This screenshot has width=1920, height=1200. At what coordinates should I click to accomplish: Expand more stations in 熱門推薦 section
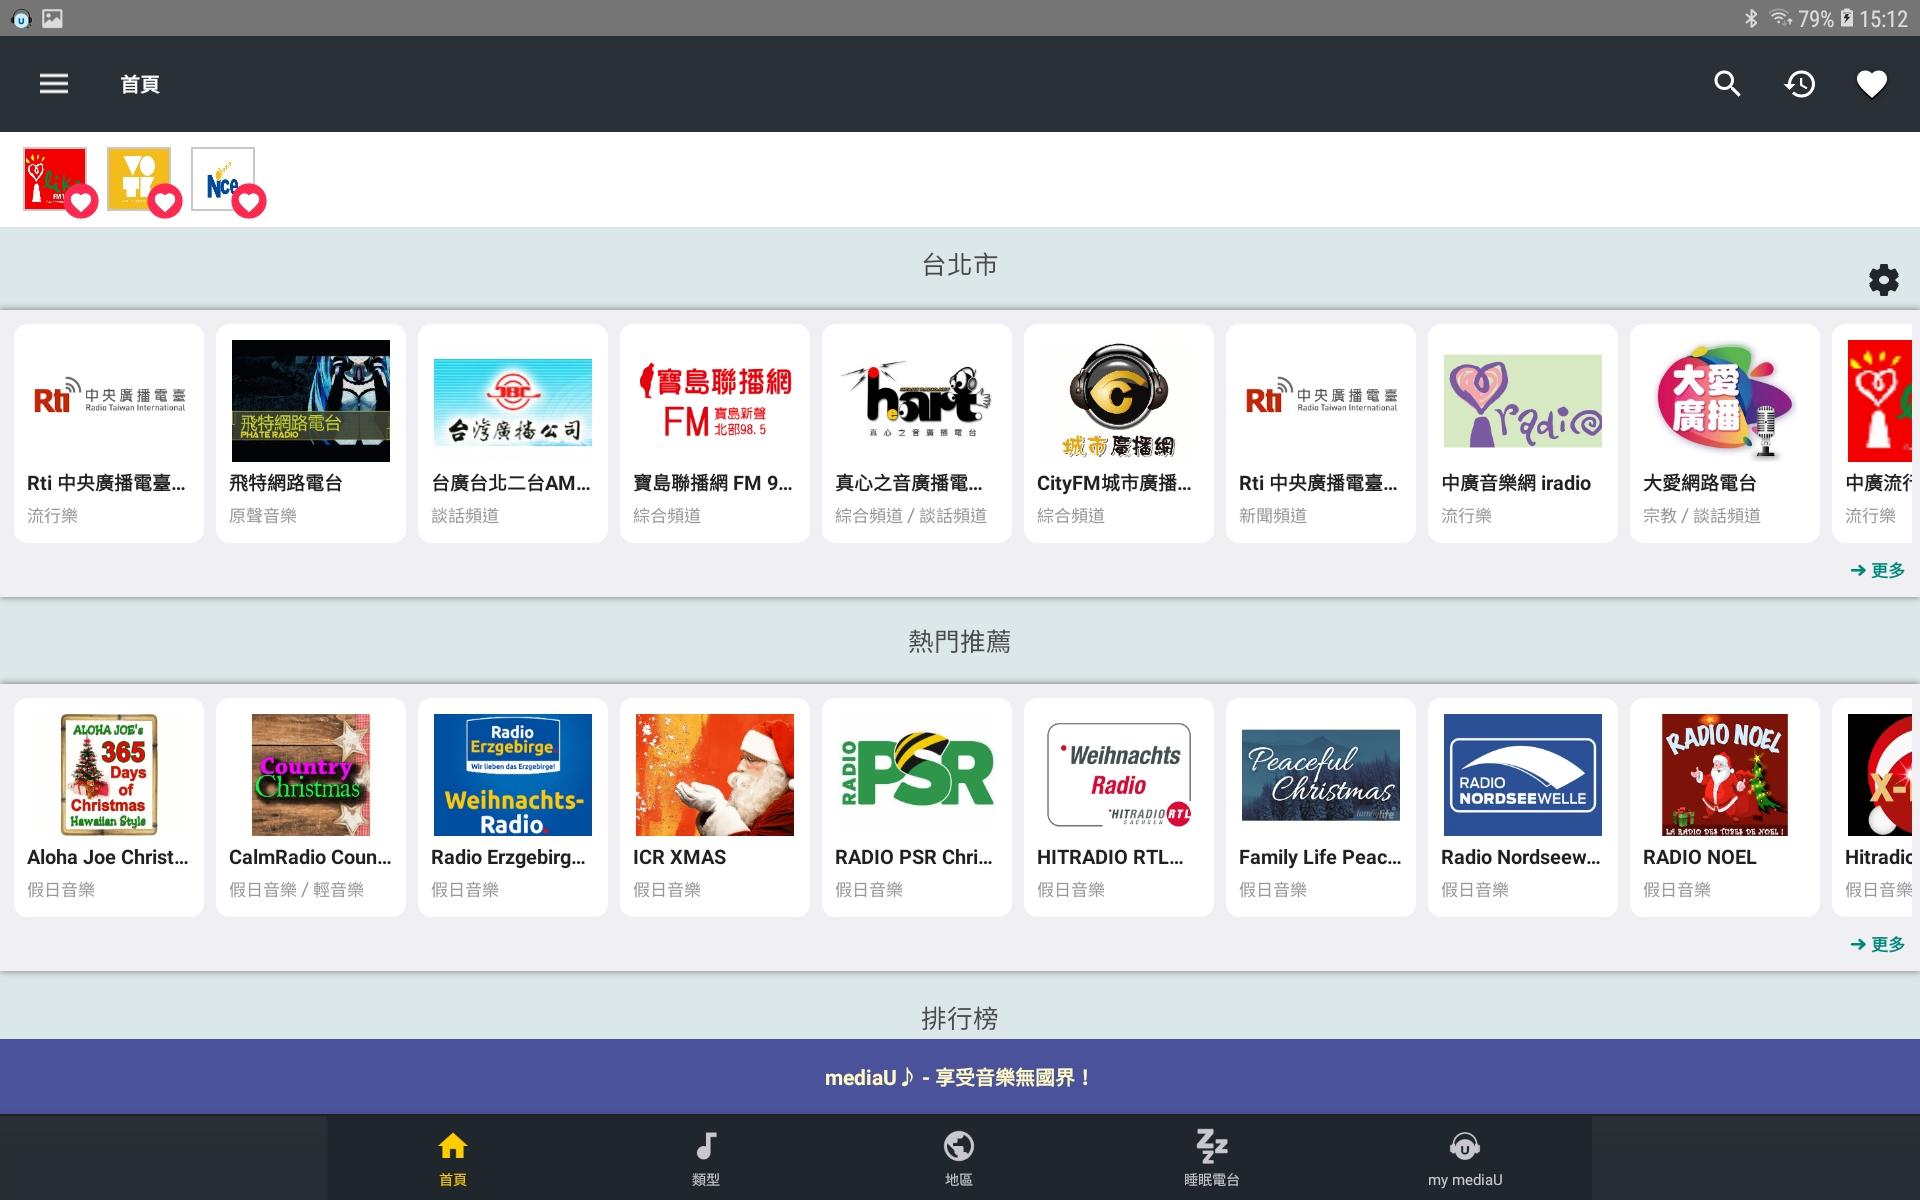(x=1877, y=944)
